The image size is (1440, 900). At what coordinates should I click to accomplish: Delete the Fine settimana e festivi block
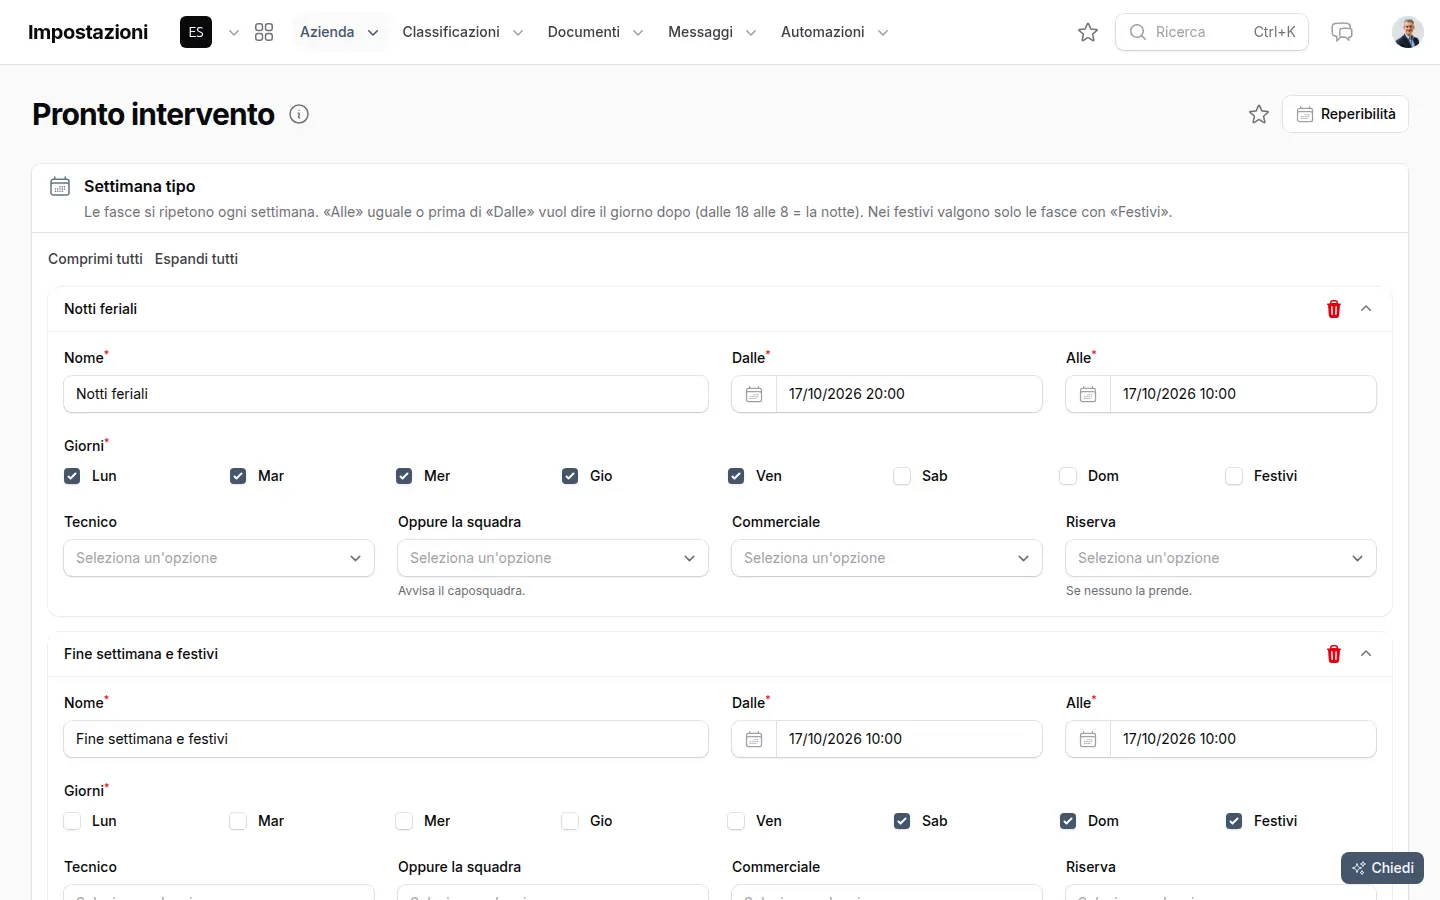tap(1334, 654)
